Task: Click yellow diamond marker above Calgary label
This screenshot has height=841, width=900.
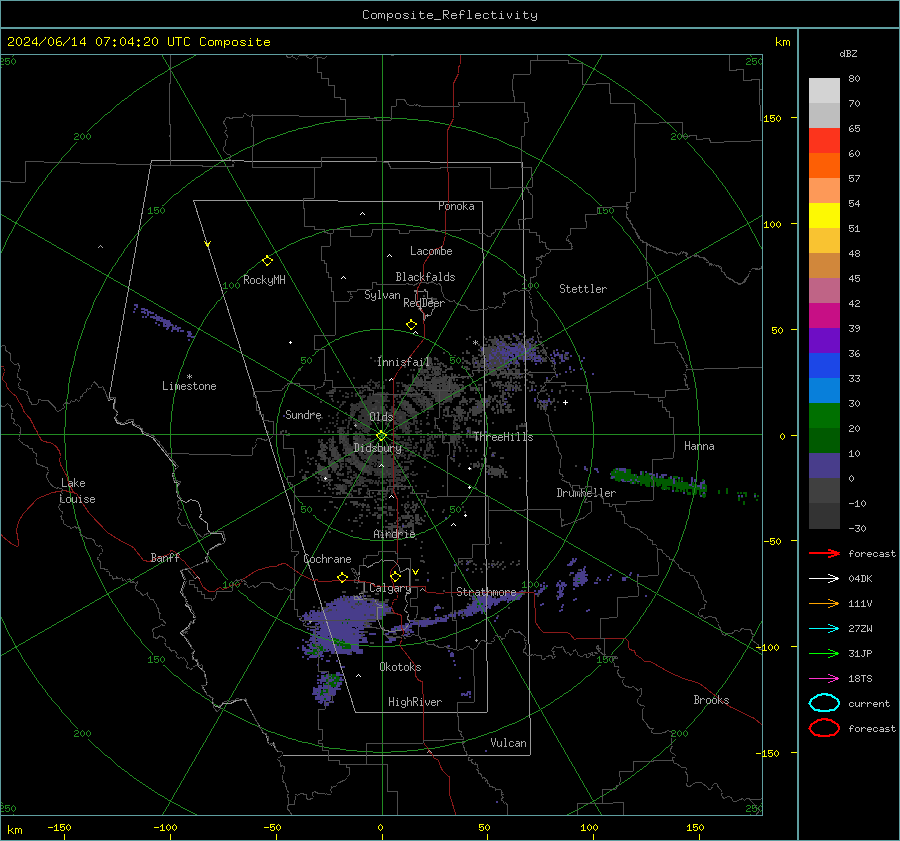Action: point(395,576)
